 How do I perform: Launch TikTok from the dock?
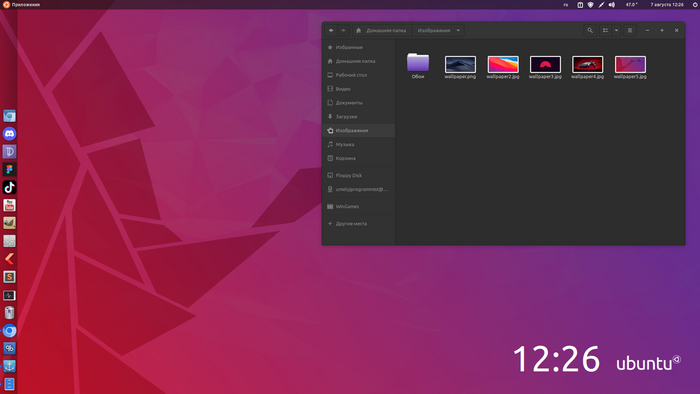pos(9,187)
